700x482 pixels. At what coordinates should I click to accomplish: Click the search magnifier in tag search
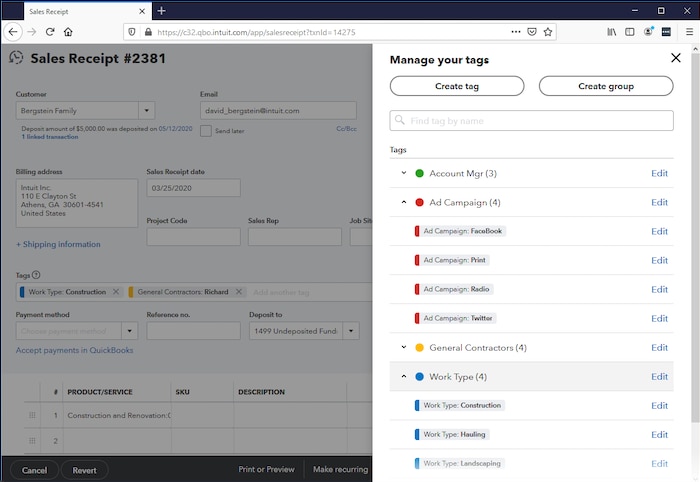pyautogui.click(x=400, y=120)
